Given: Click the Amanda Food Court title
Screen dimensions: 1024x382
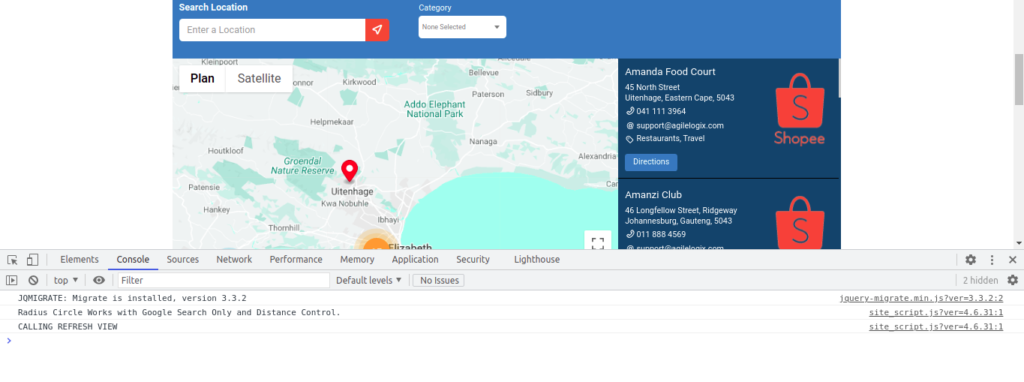Looking at the screenshot, I should tap(670, 72).
